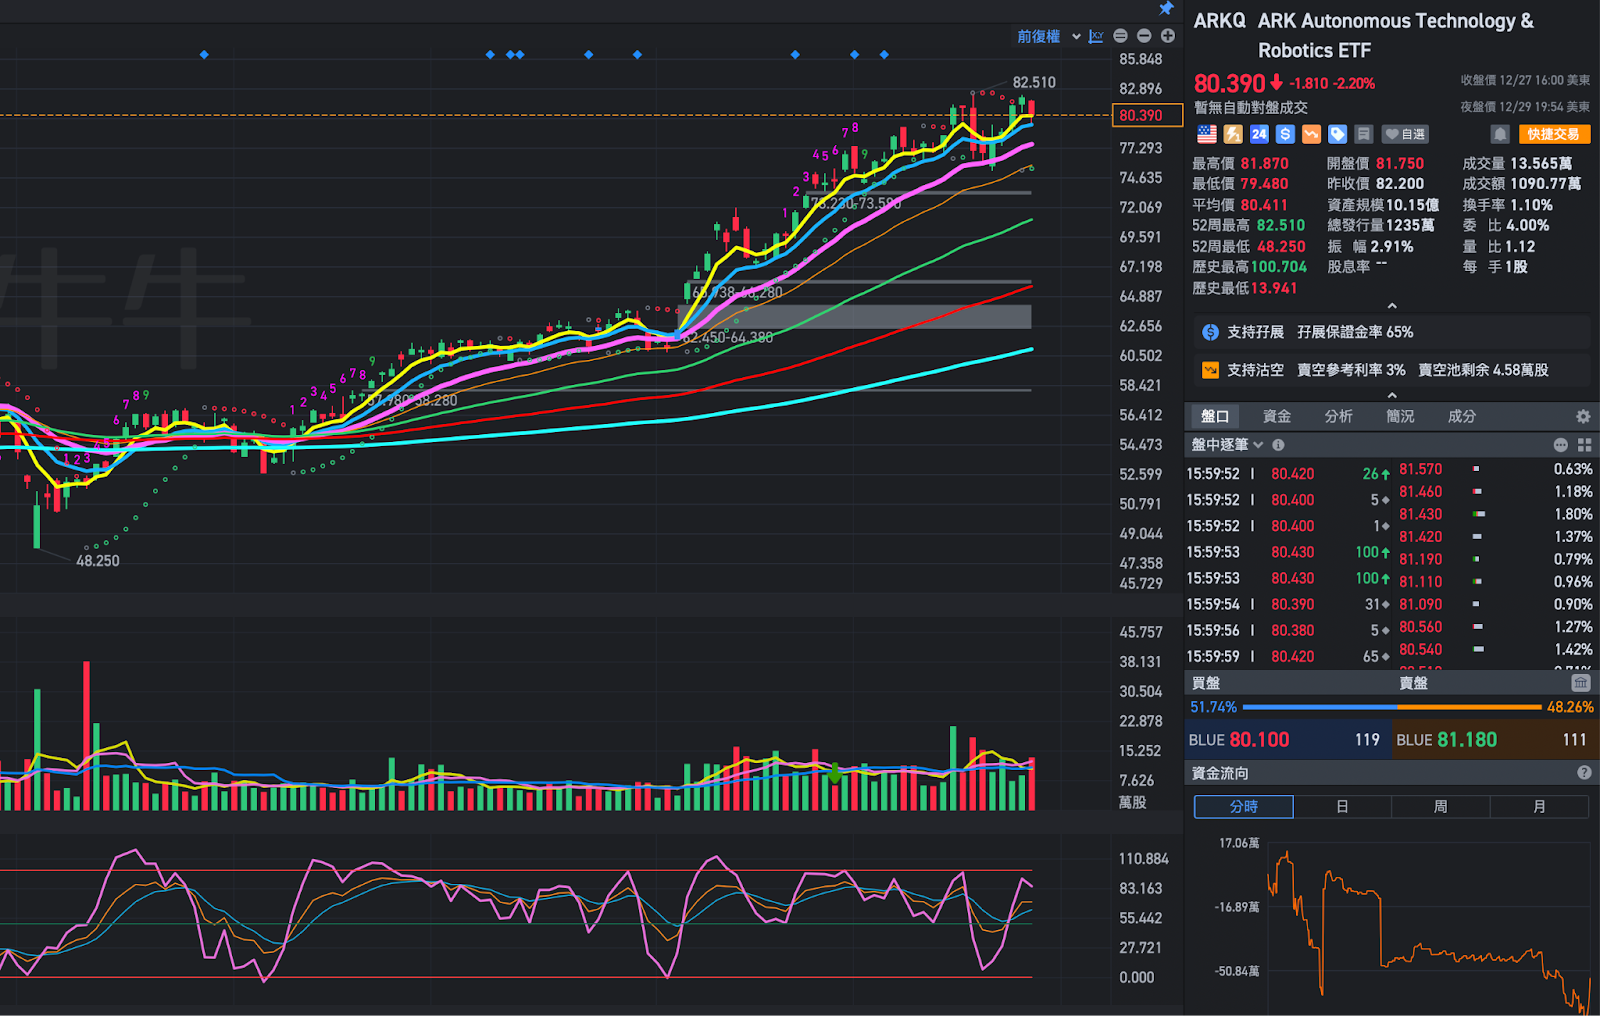Switch to the 簡況 tab
The image size is (1600, 1016).
click(x=1400, y=416)
